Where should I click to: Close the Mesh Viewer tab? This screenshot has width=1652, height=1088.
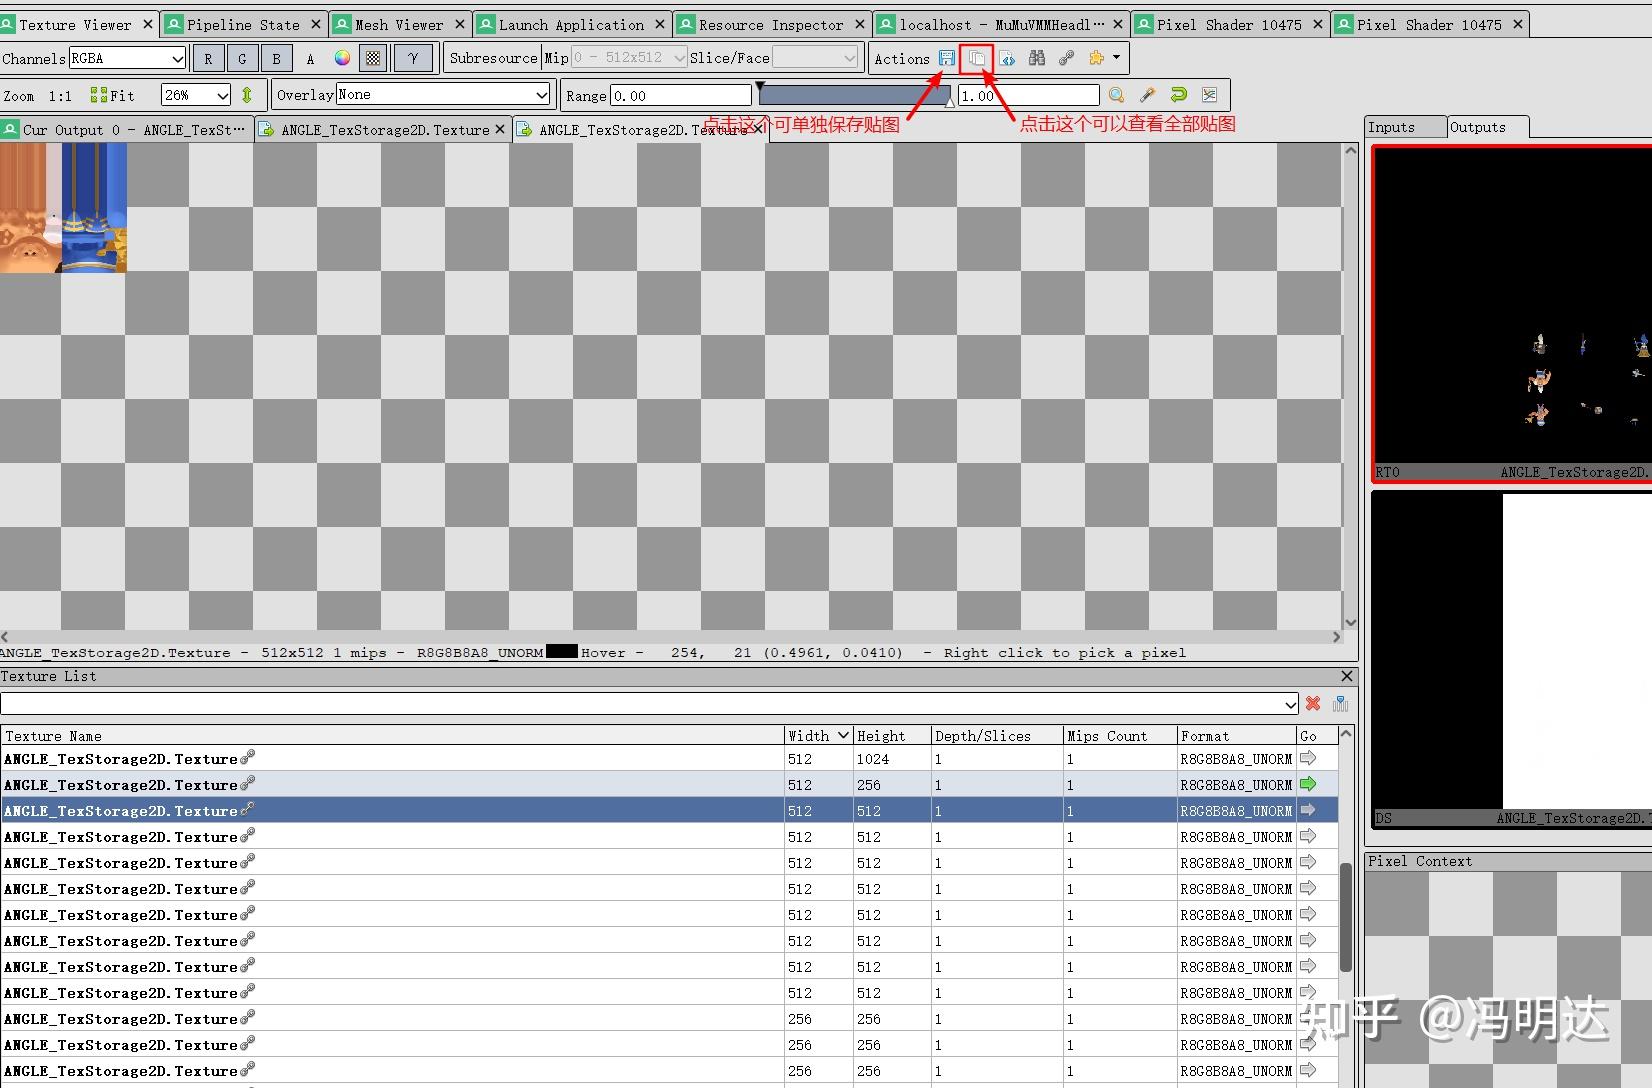coord(460,24)
